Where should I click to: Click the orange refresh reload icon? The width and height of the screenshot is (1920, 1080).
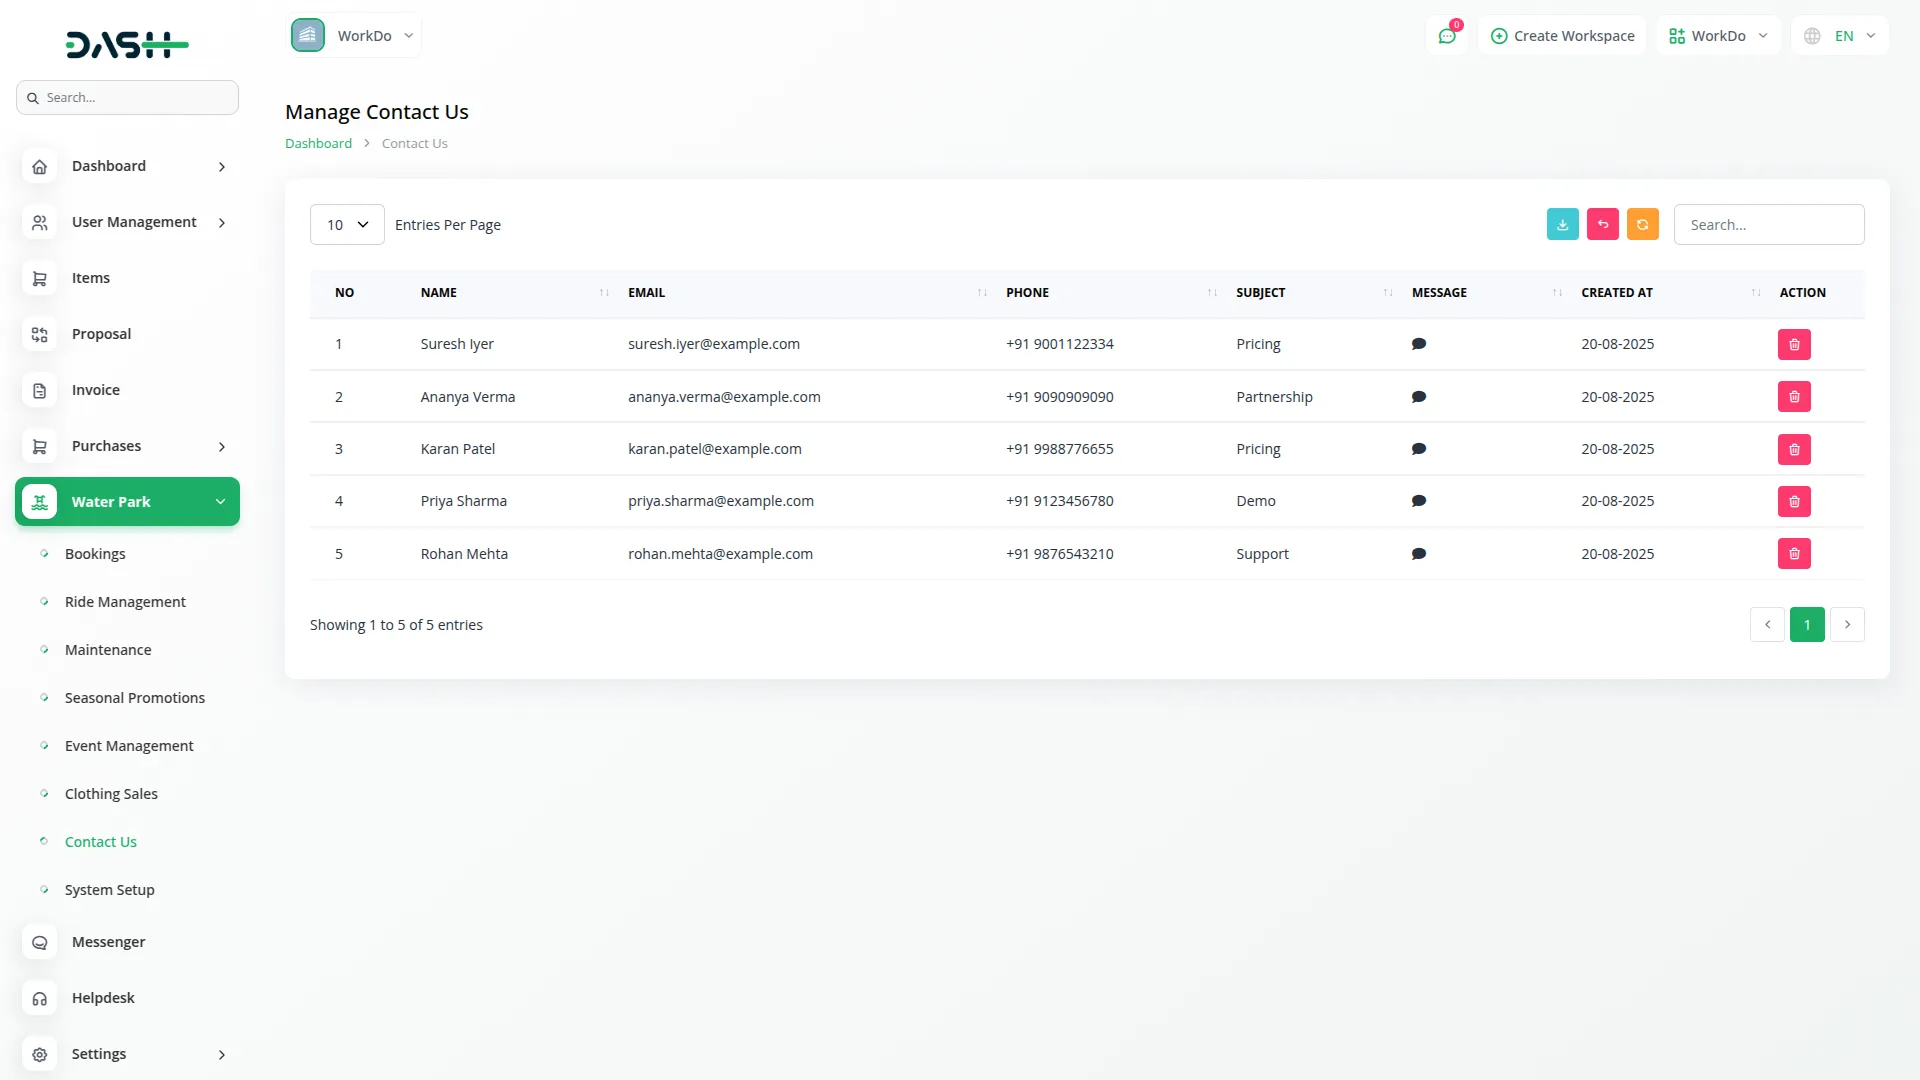(x=1642, y=224)
